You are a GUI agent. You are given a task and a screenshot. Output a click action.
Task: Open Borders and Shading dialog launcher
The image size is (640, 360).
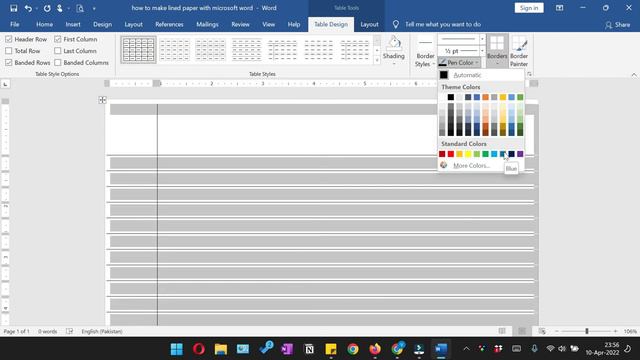(x=529, y=74)
